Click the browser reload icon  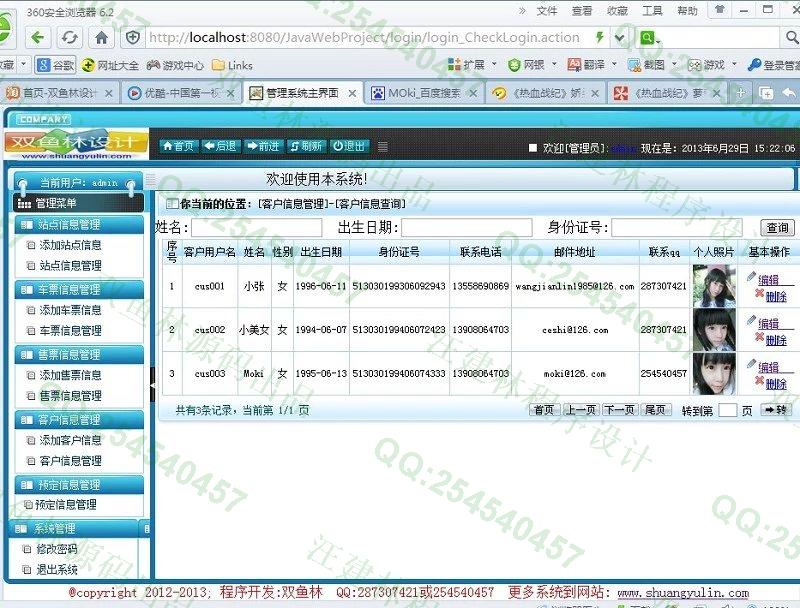point(69,37)
